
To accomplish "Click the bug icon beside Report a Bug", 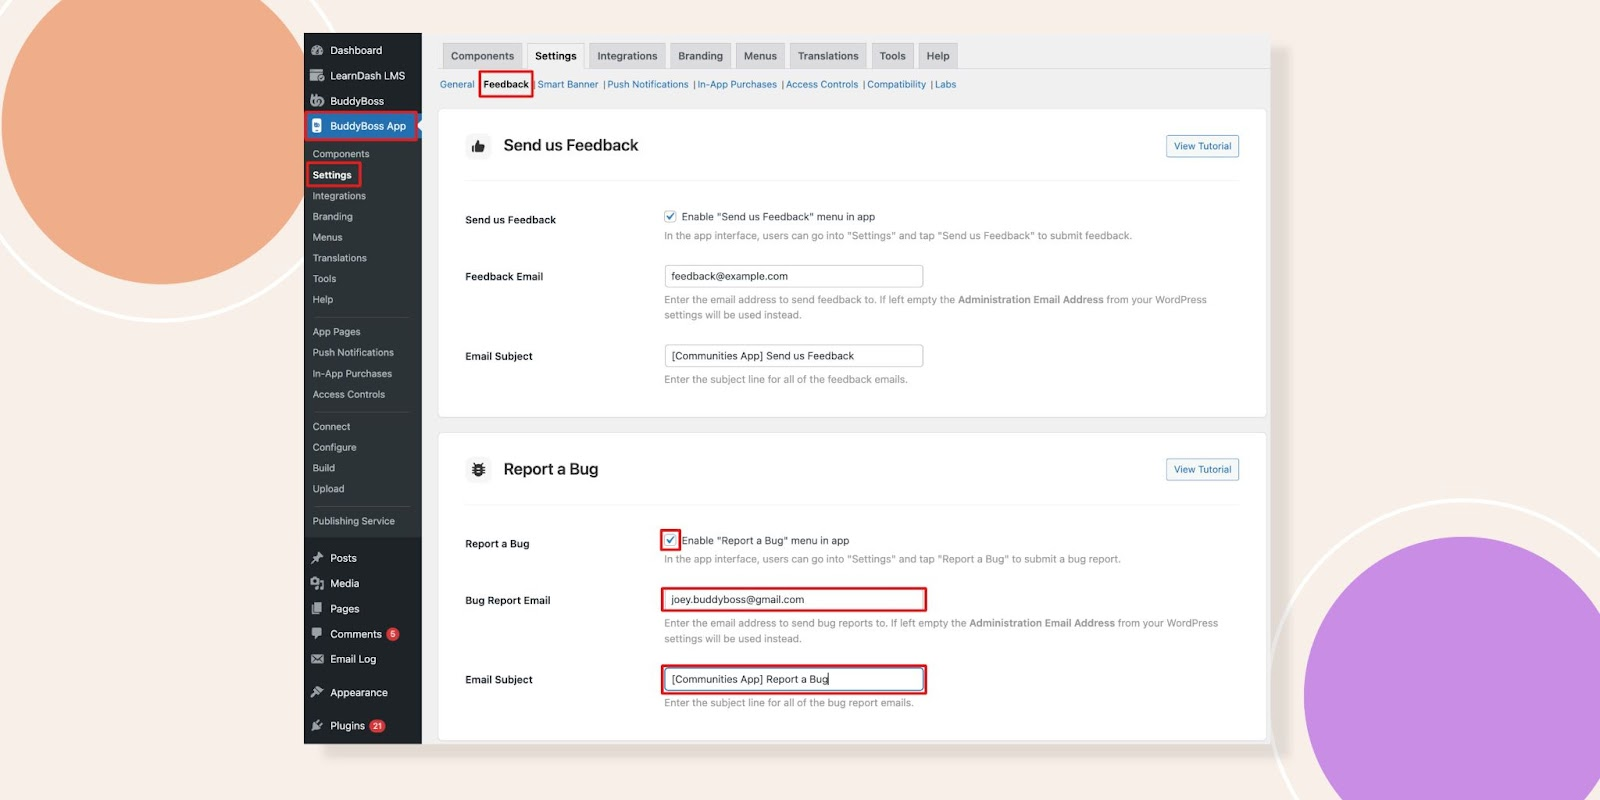I will click(x=478, y=469).
